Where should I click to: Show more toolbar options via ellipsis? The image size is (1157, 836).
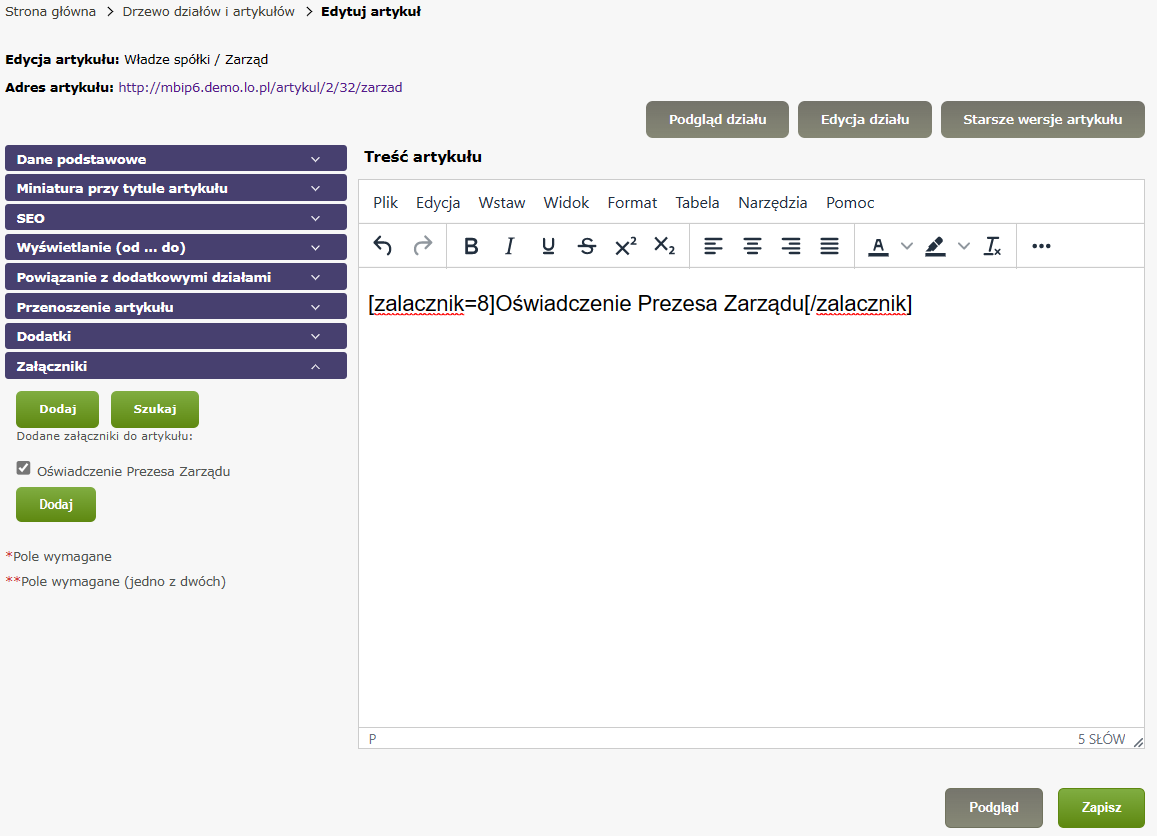pos(1041,246)
